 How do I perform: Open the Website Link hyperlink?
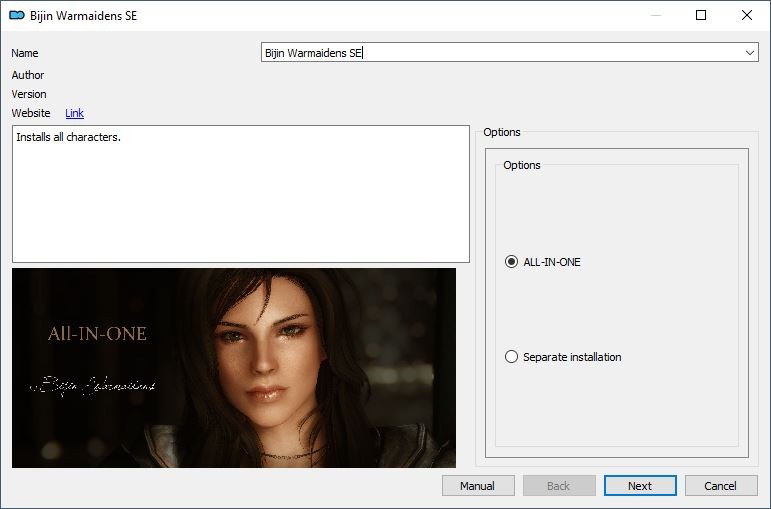[74, 113]
